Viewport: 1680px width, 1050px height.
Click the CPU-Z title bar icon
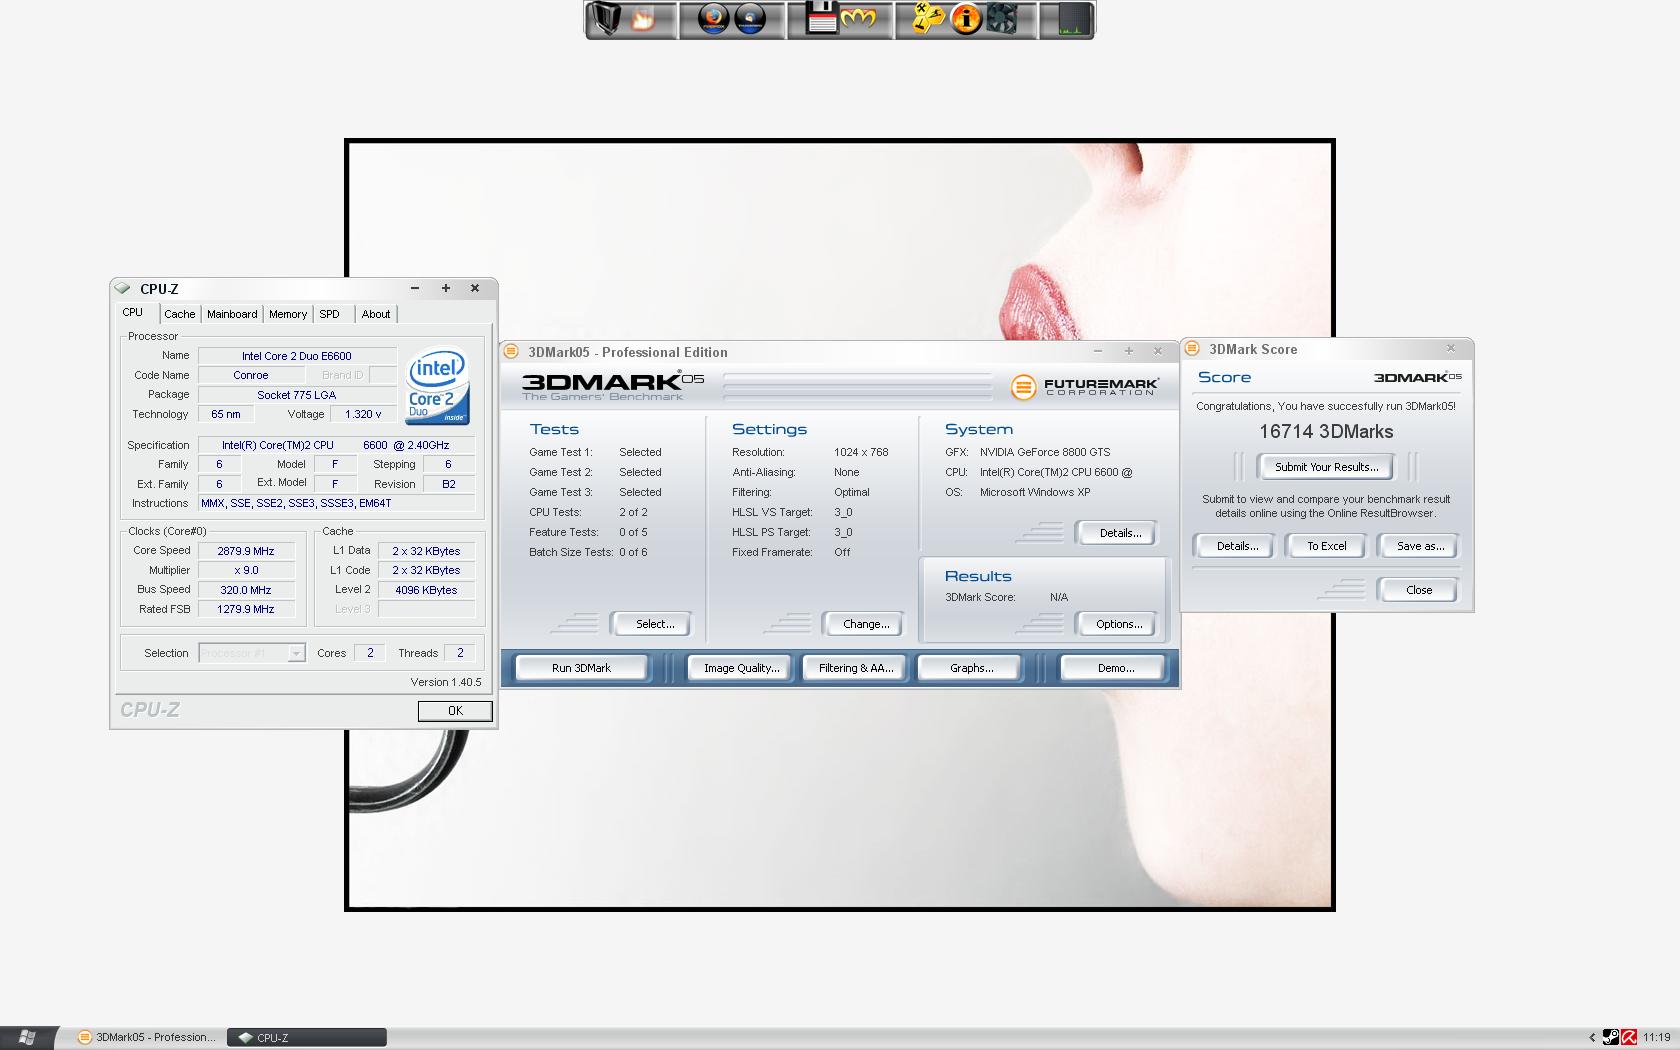(x=123, y=288)
